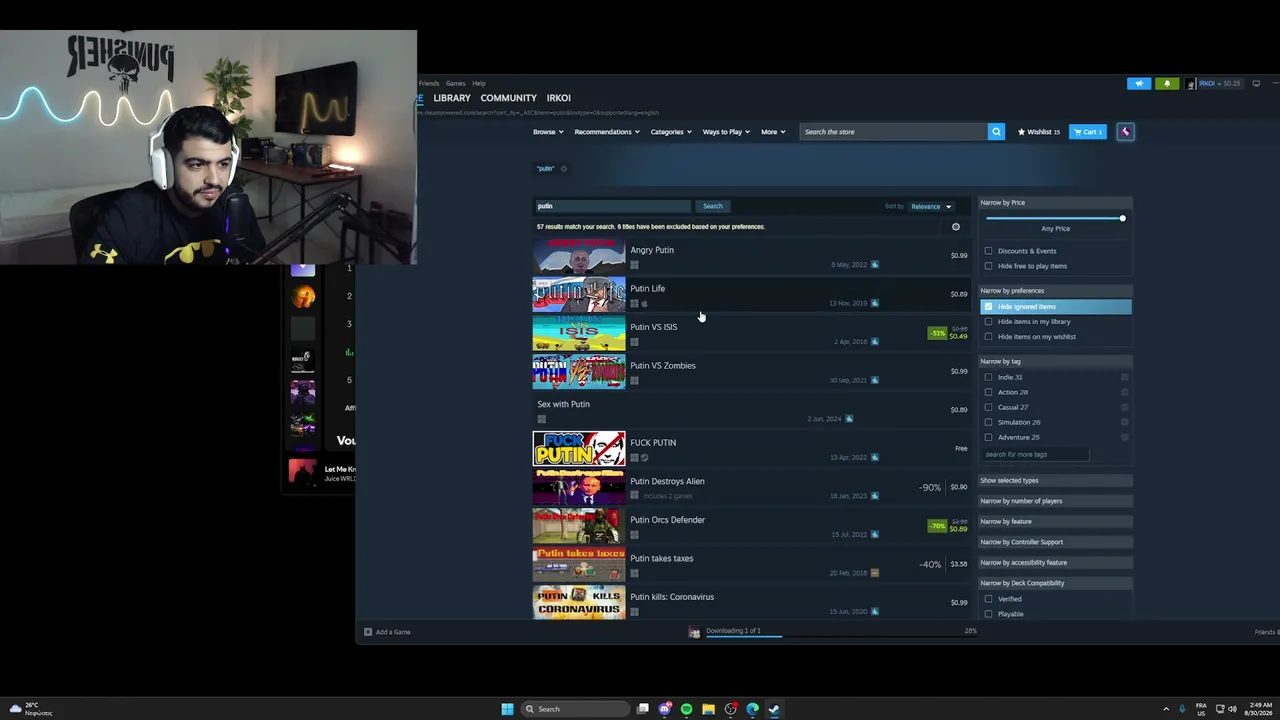Expand Narrow by number of players
The image size is (1280, 720).
pyautogui.click(x=1055, y=501)
